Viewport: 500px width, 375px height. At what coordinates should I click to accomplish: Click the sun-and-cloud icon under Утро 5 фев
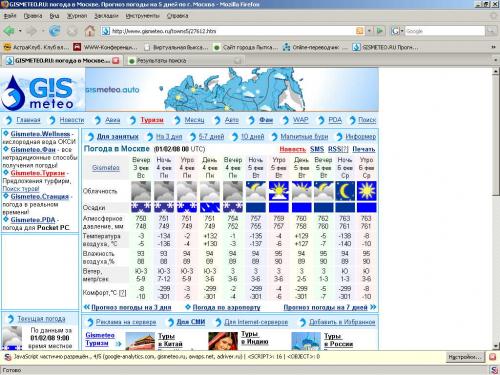tap(279, 191)
